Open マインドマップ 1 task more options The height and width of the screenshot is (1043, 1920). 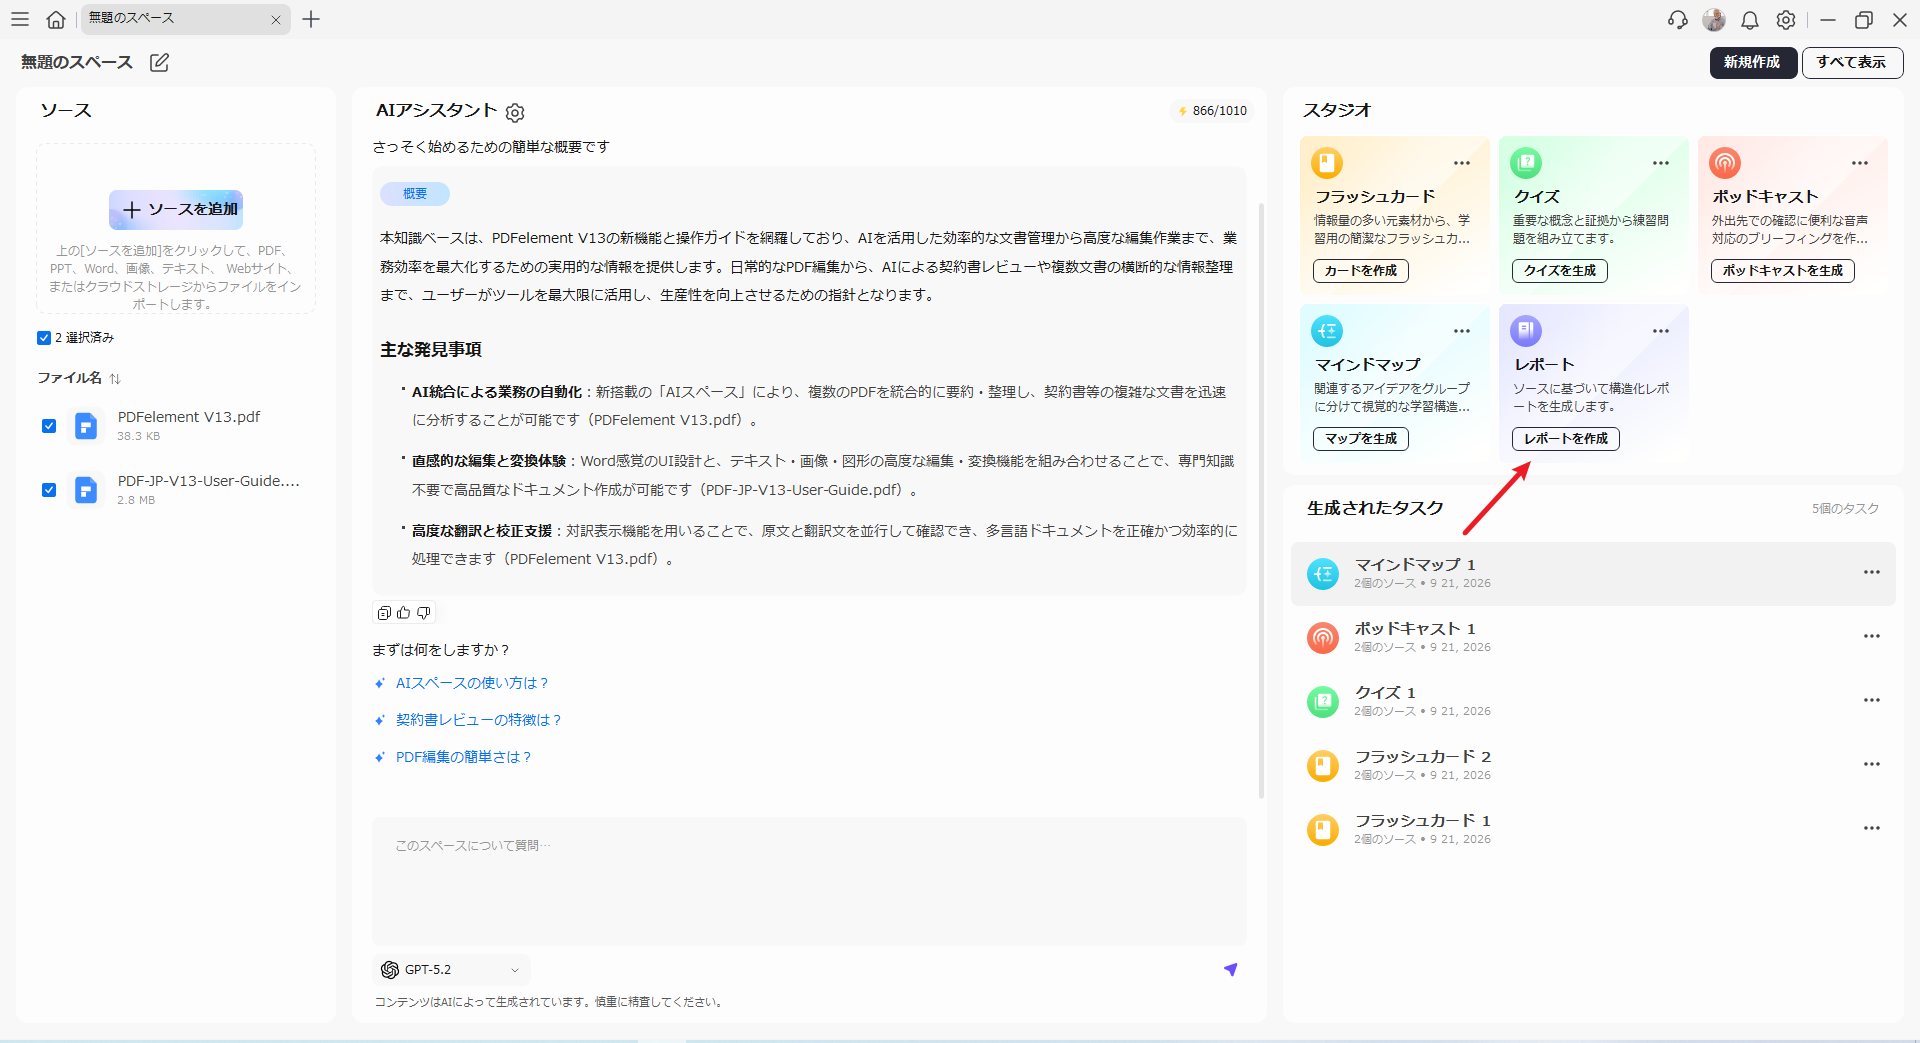(x=1872, y=572)
